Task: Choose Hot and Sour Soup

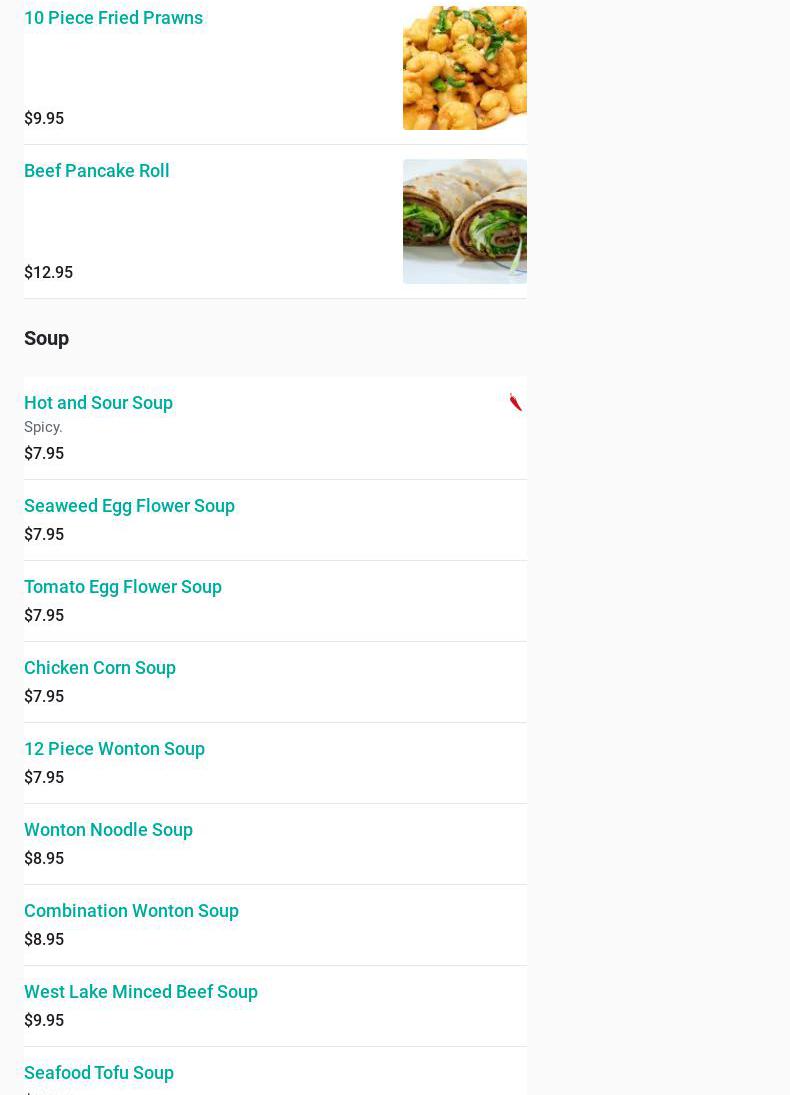Action: pos(98,403)
